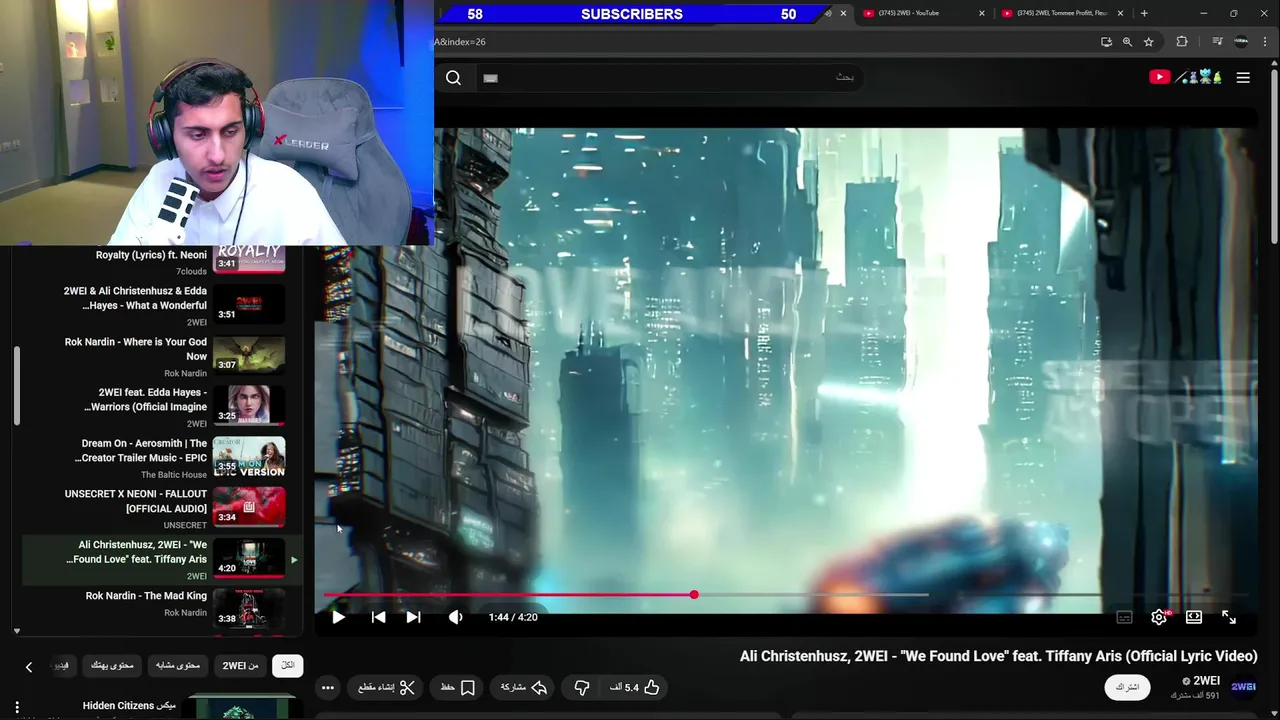This screenshot has height=720, width=1280.
Task: Dislike the video with thumbs down
Action: pos(581,687)
